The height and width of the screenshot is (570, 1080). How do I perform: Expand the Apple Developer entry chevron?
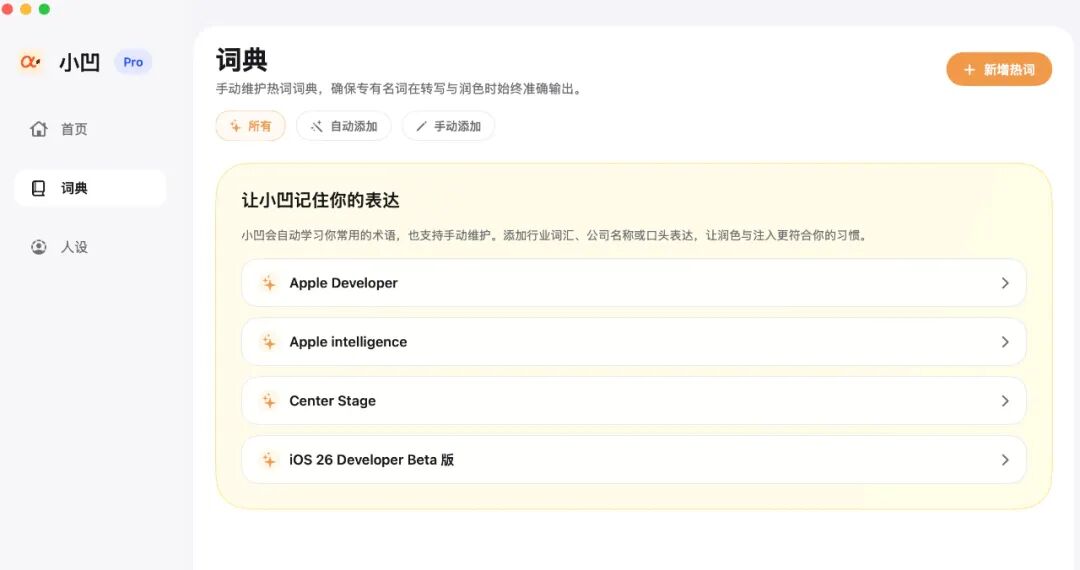pyautogui.click(x=1005, y=283)
